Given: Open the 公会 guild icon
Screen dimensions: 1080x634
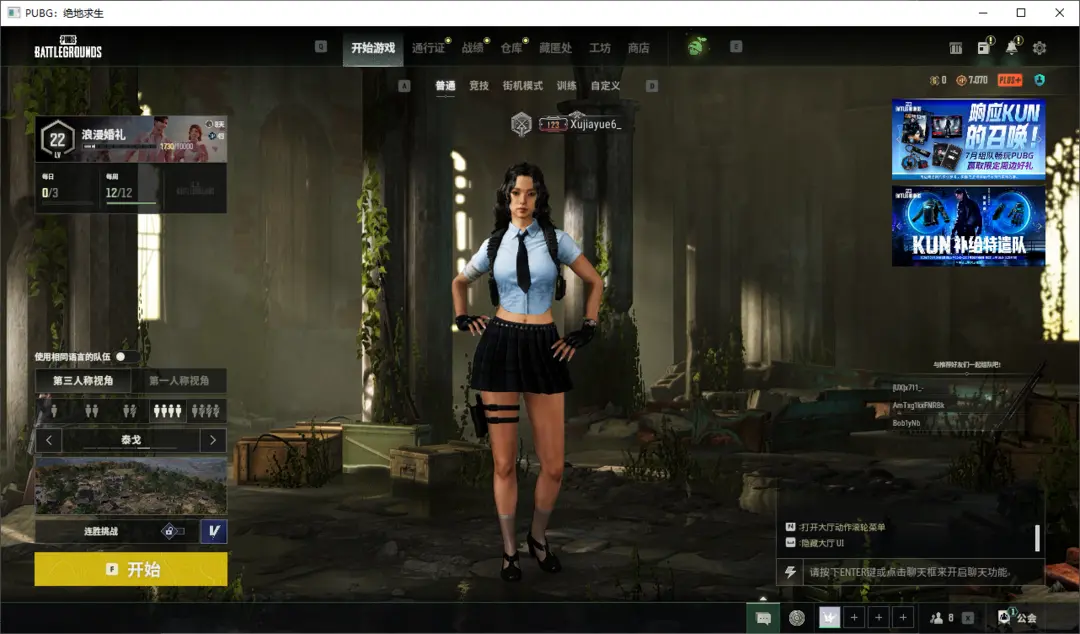Looking at the screenshot, I should (x=1017, y=617).
